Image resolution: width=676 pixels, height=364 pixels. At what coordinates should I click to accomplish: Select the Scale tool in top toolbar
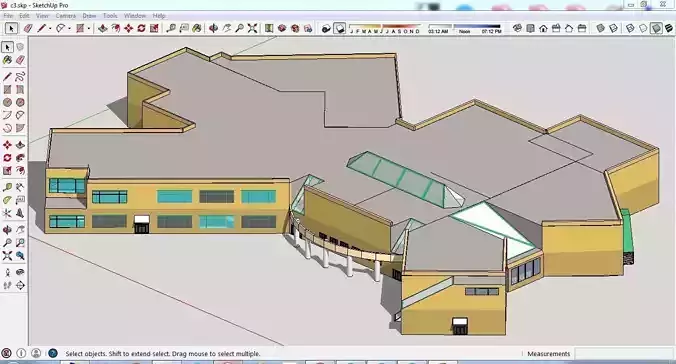[154, 28]
